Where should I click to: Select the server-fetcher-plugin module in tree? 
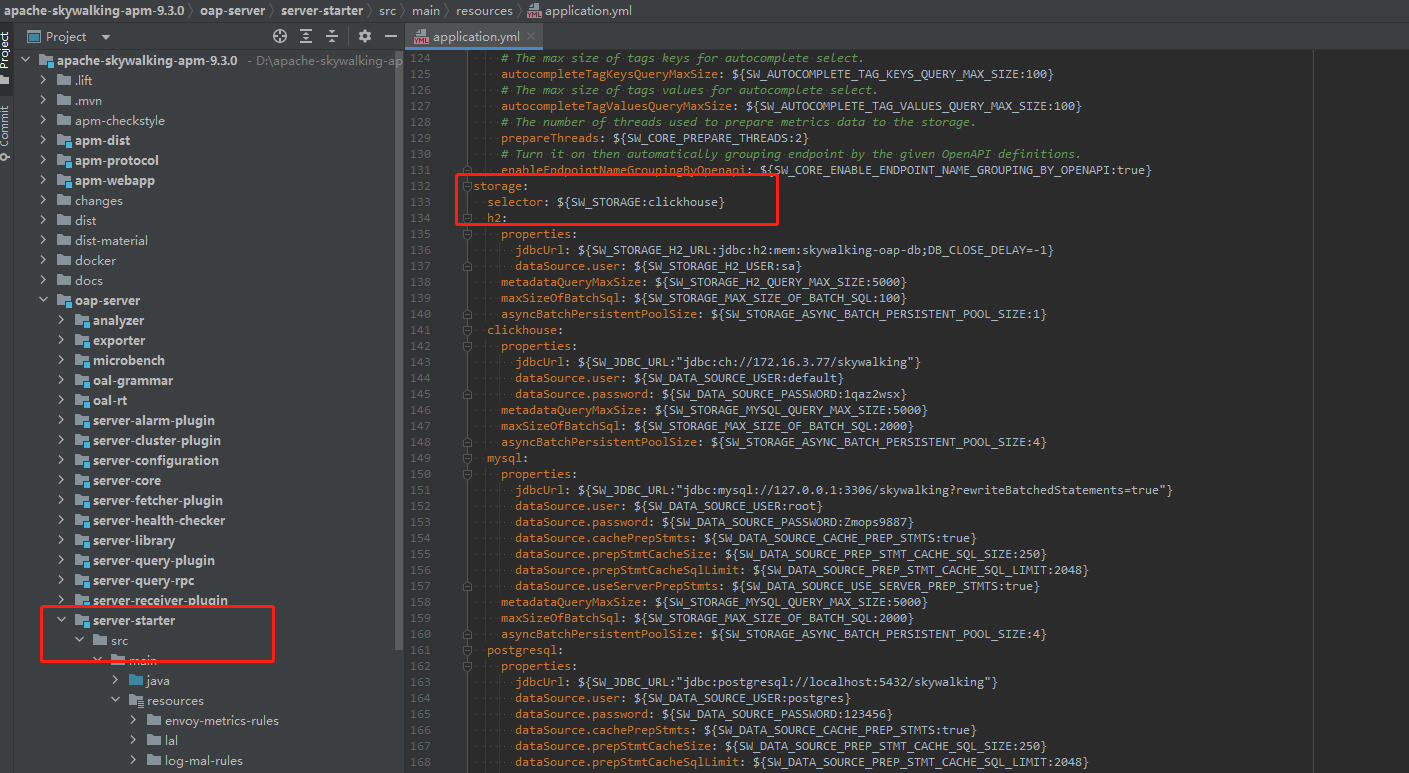[x=158, y=500]
